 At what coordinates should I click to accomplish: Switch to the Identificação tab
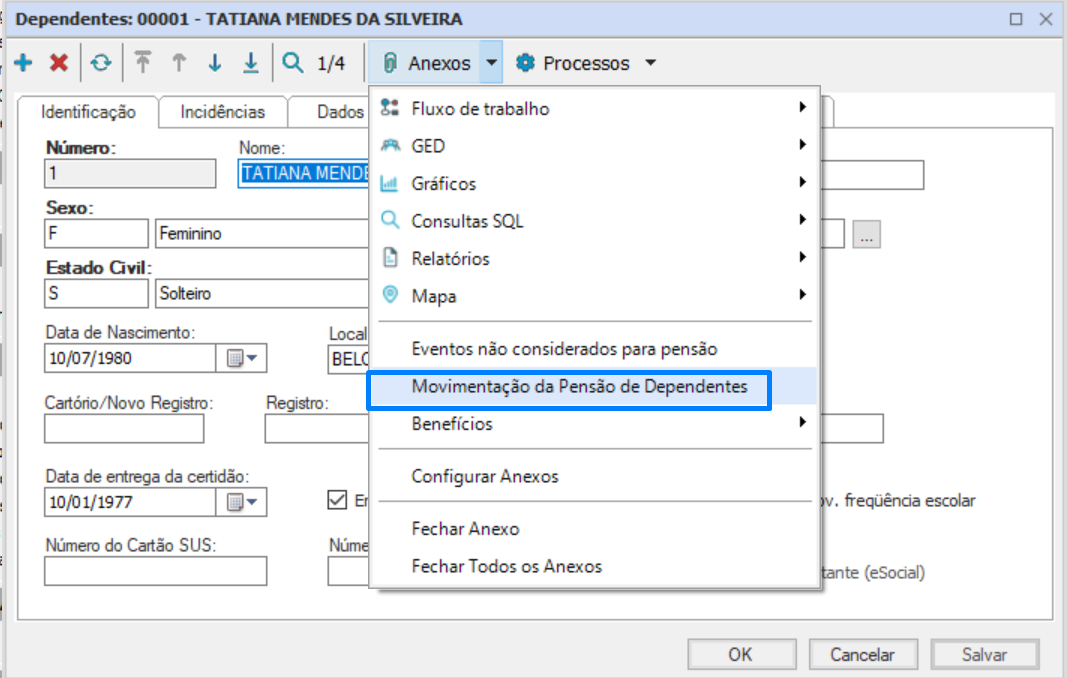point(88,112)
